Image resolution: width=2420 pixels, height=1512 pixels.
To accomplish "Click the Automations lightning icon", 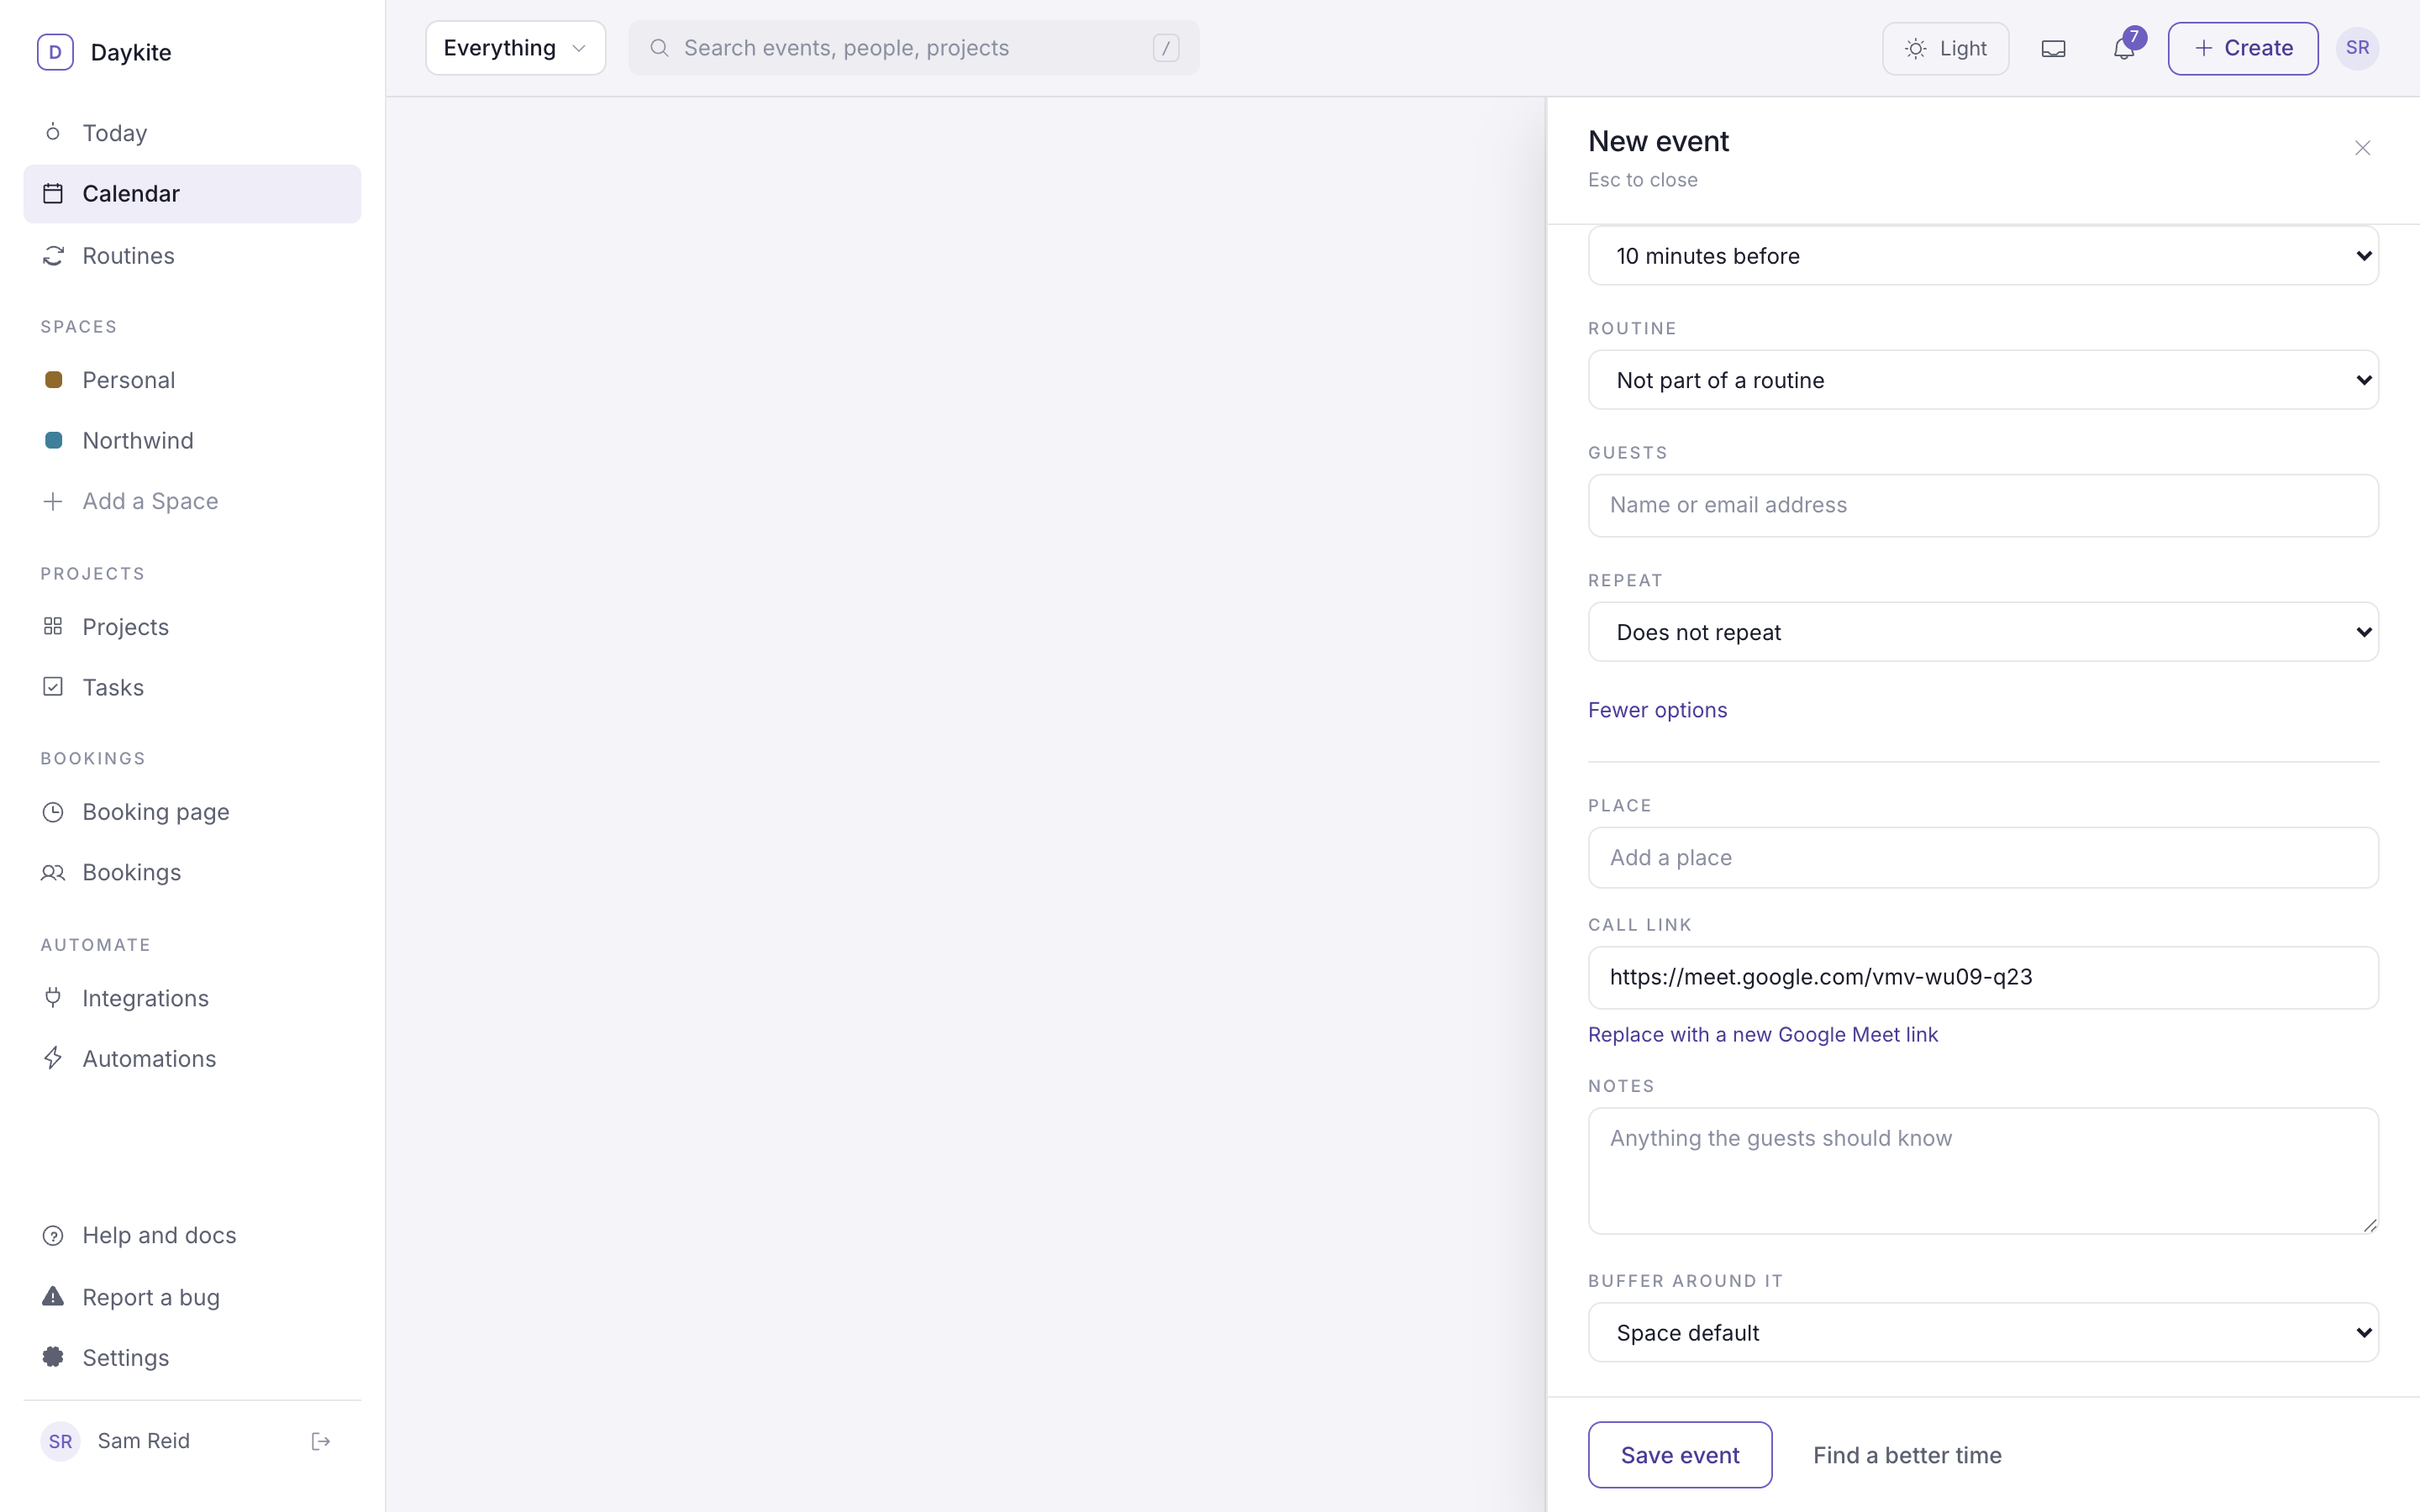I will click(53, 1058).
